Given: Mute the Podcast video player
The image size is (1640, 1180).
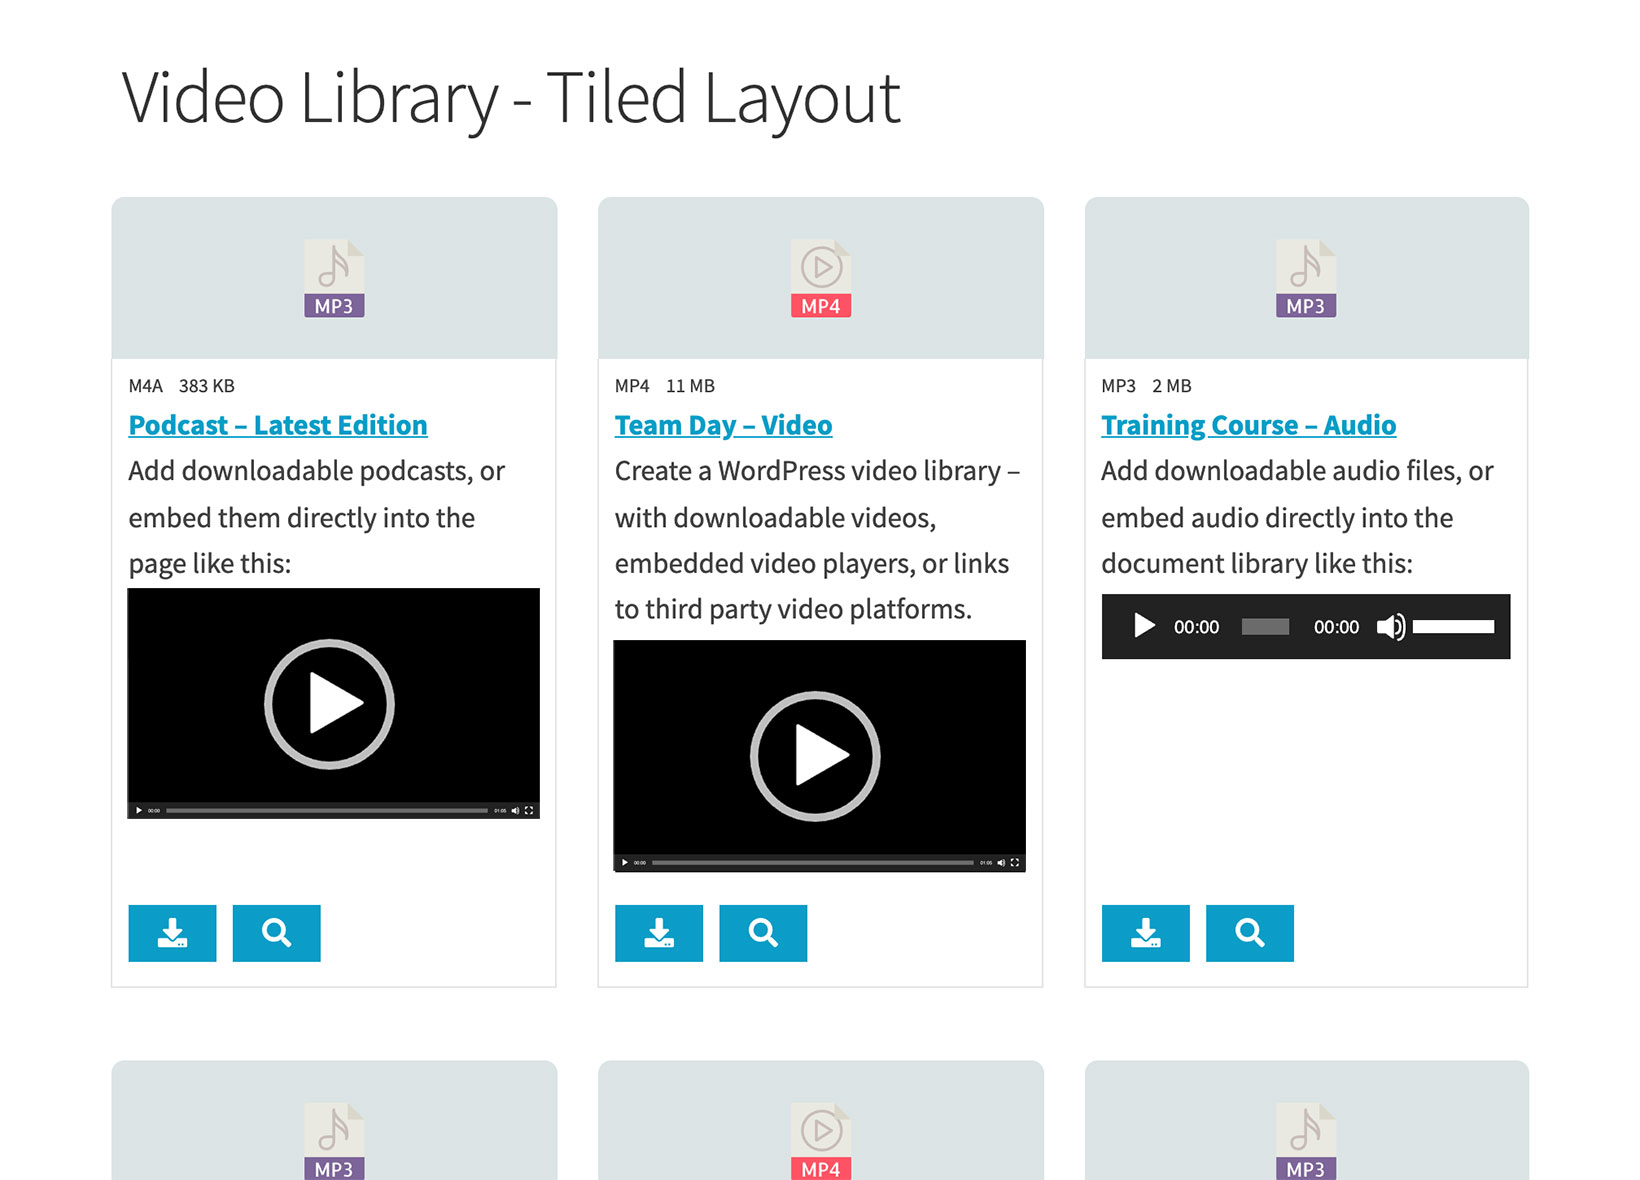Looking at the screenshot, I should click(x=516, y=810).
